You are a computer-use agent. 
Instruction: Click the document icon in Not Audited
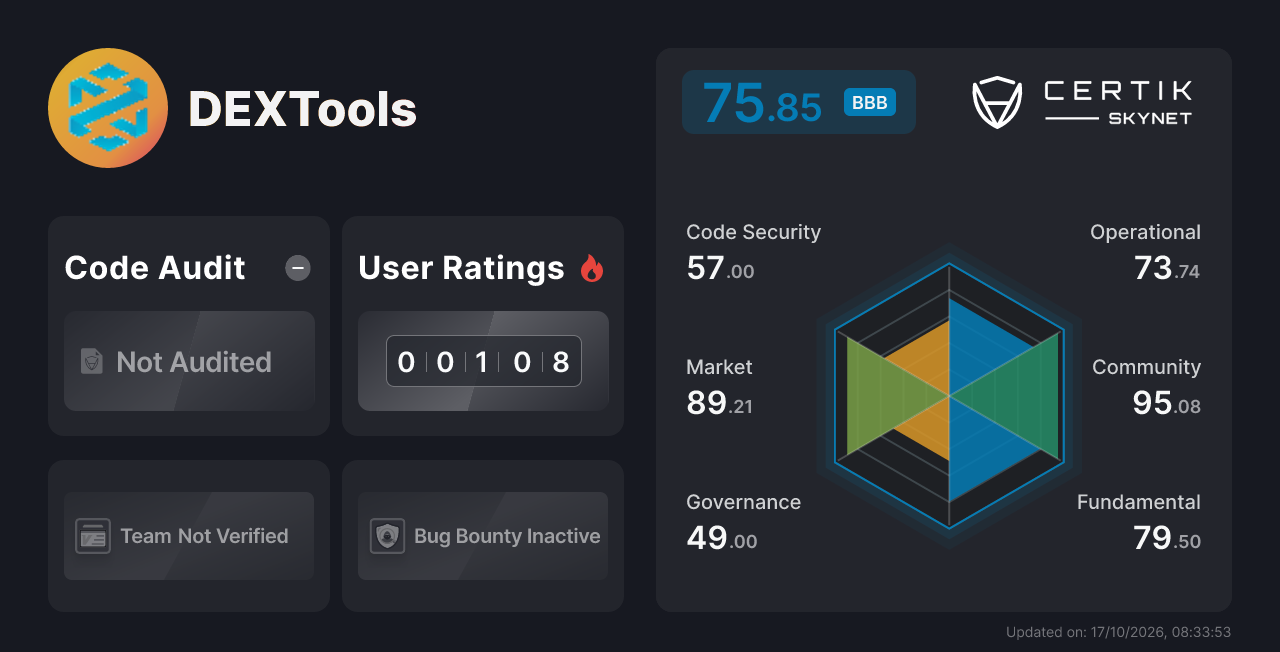92,362
